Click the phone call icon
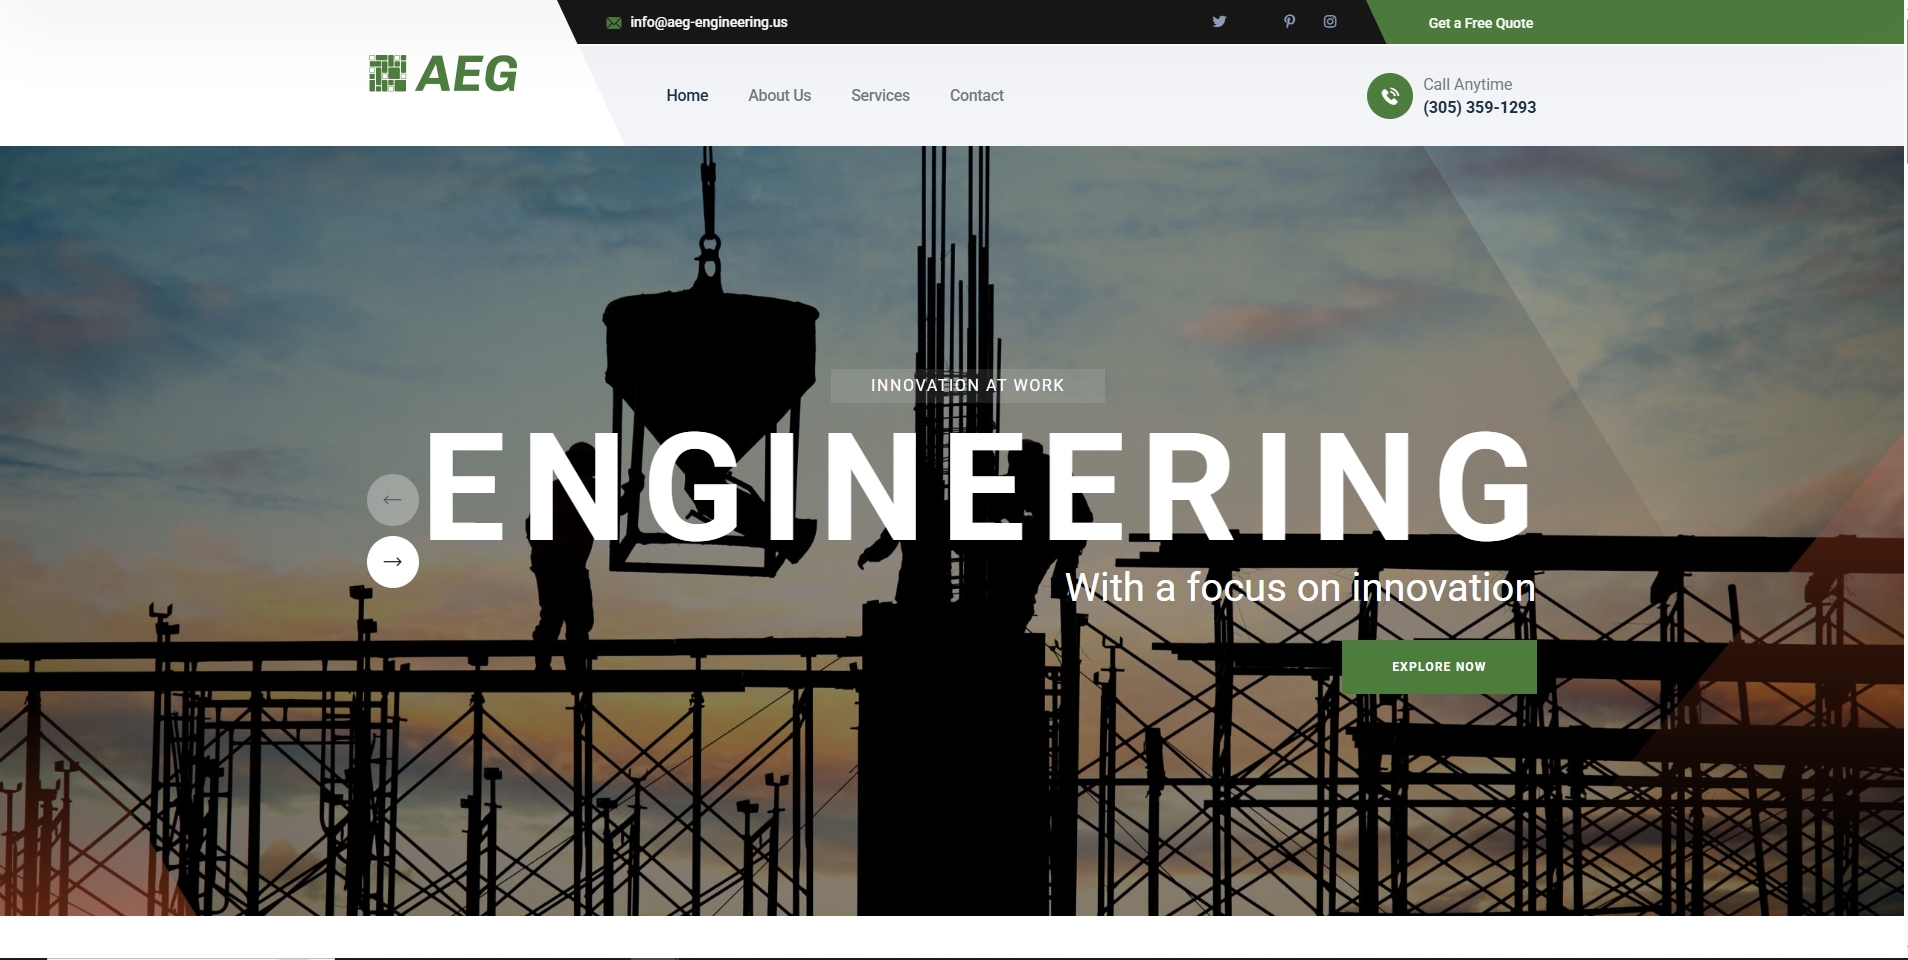Image resolution: width=1908 pixels, height=960 pixels. tap(1389, 95)
